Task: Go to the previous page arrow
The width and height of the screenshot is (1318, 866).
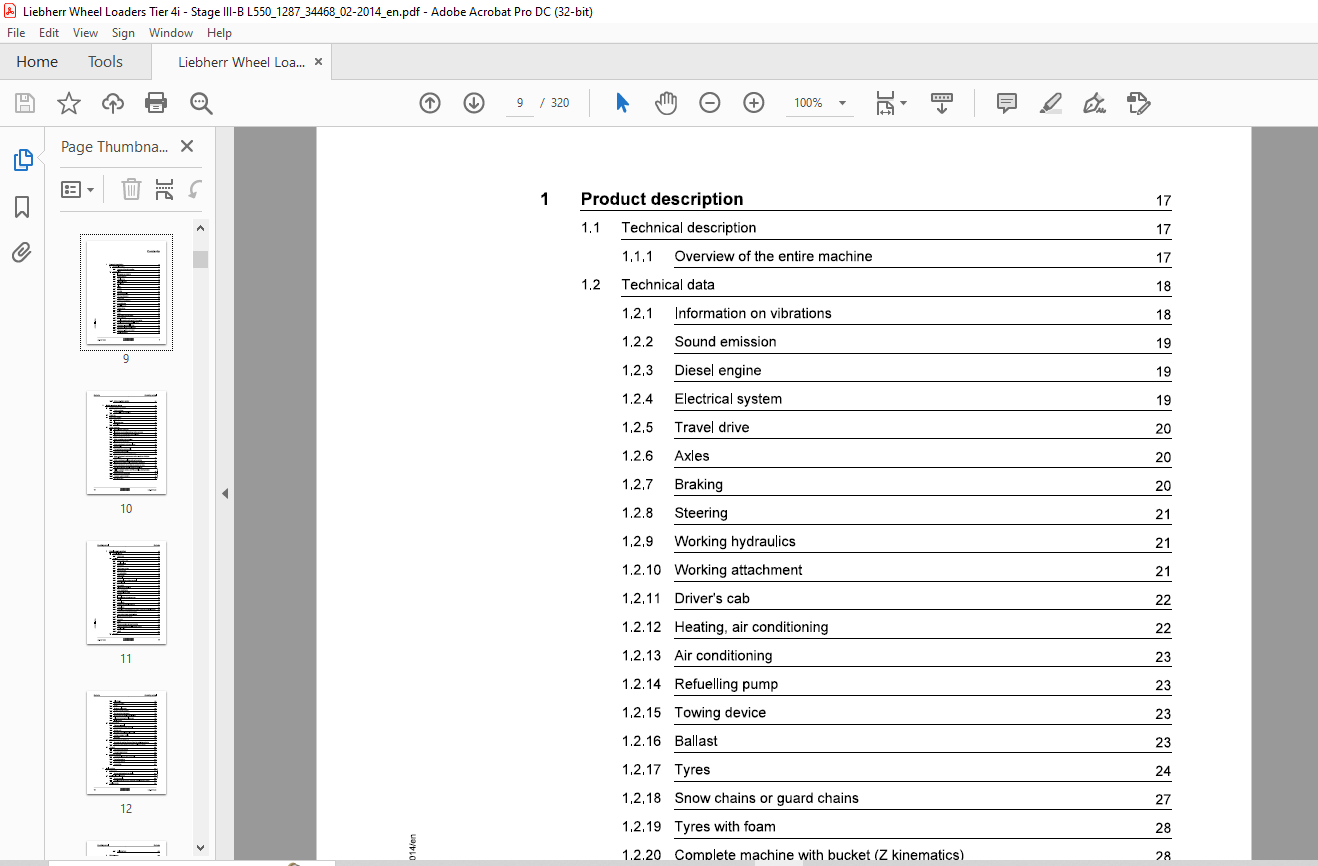Action: coord(430,103)
